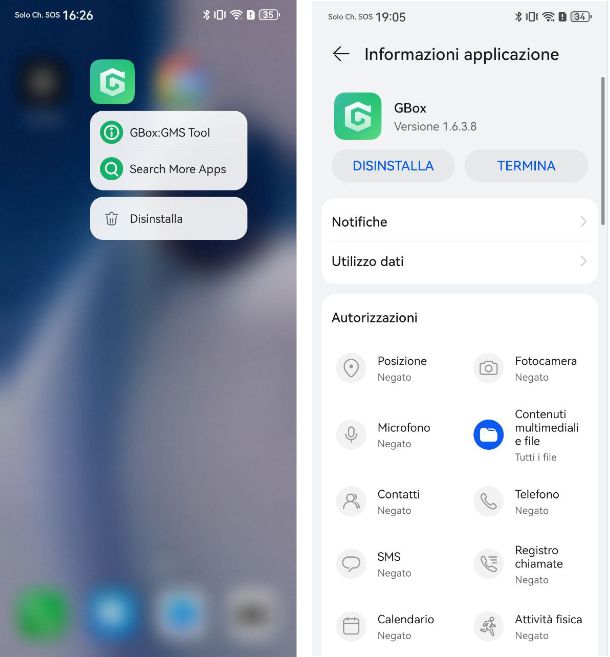Click the Tutti i file status text
Image resolution: width=610 pixels, height=657 pixels.
(536, 457)
